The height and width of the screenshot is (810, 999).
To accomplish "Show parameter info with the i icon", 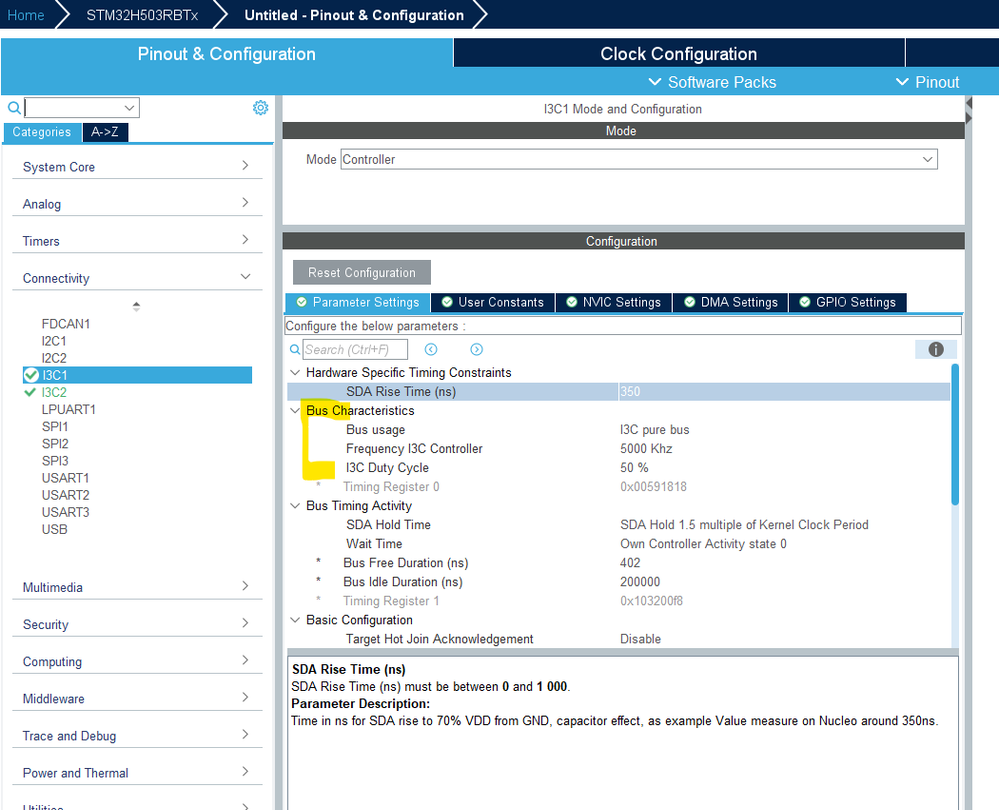I will [x=935, y=349].
